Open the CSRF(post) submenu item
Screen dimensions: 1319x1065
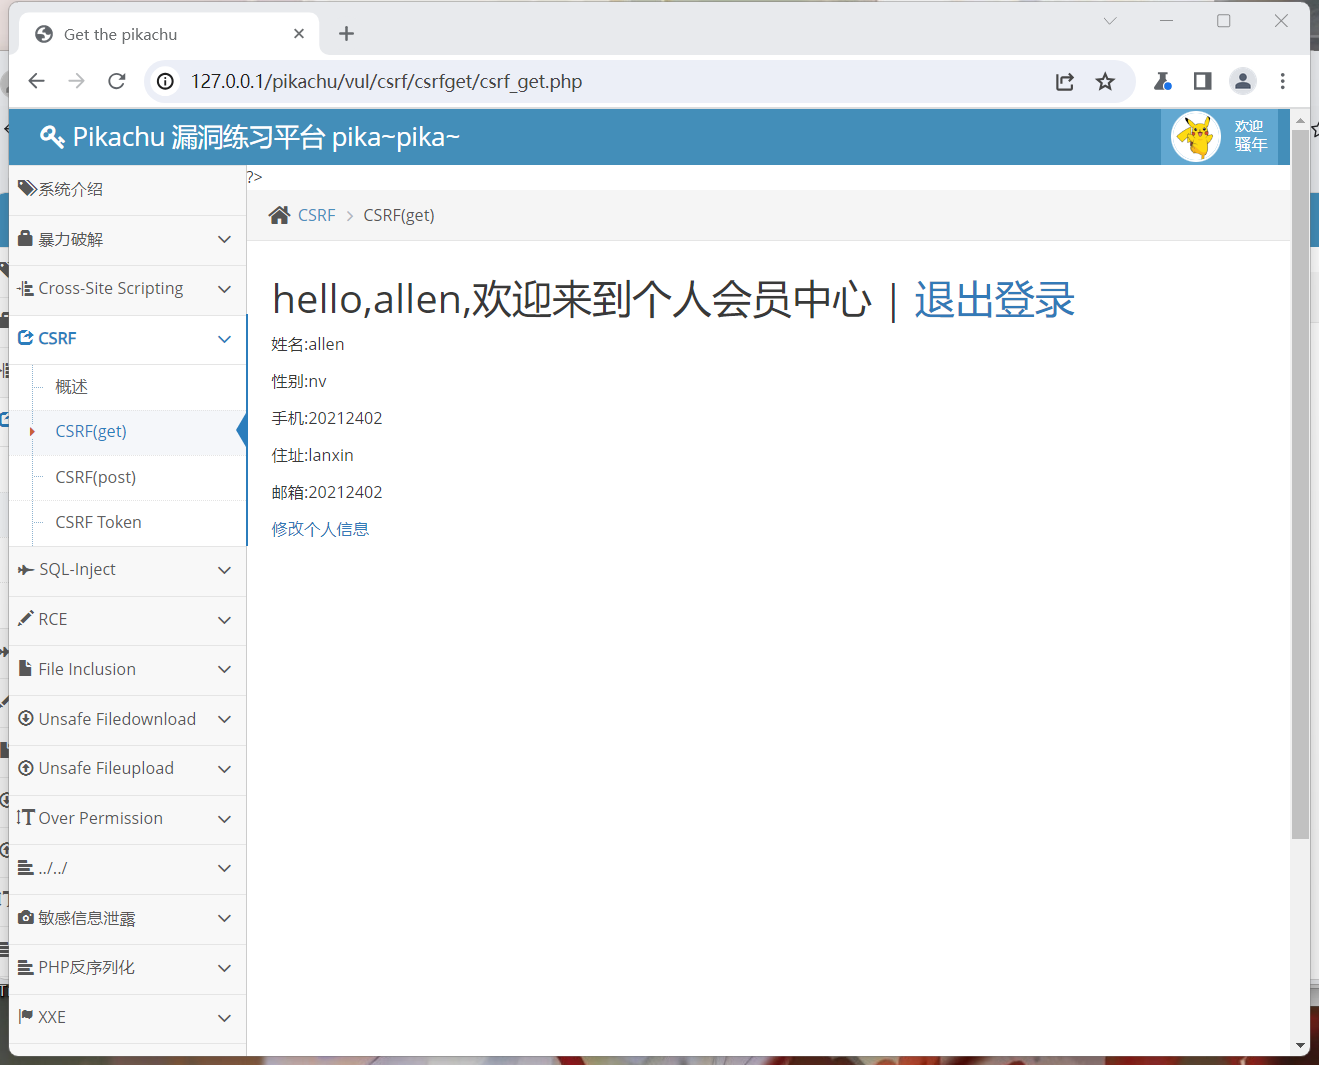(x=96, y=477)
